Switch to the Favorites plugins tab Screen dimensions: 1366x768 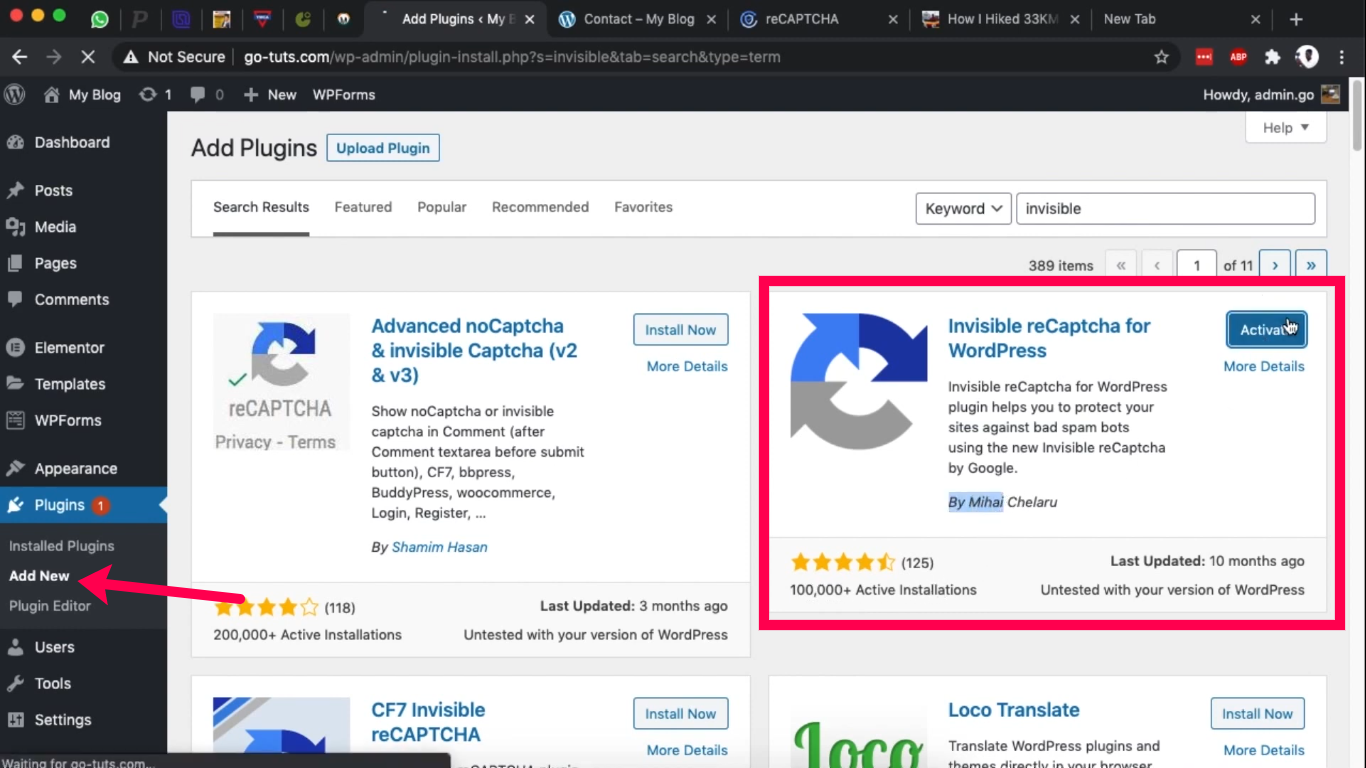click(x=643, y=207)
